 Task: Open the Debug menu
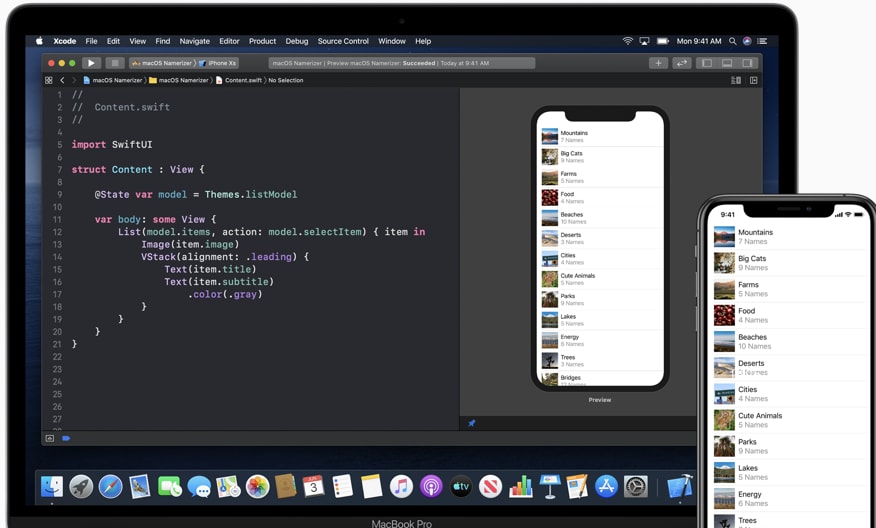coord(297,41)
